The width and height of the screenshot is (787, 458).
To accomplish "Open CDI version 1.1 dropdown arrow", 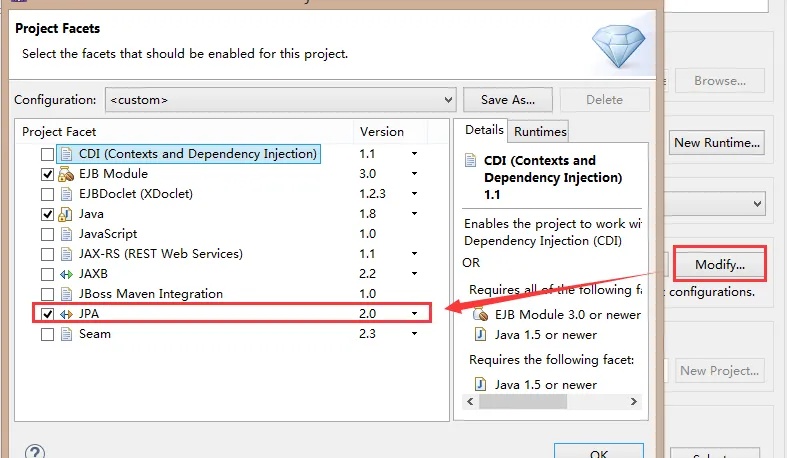I will pos(415,154).
